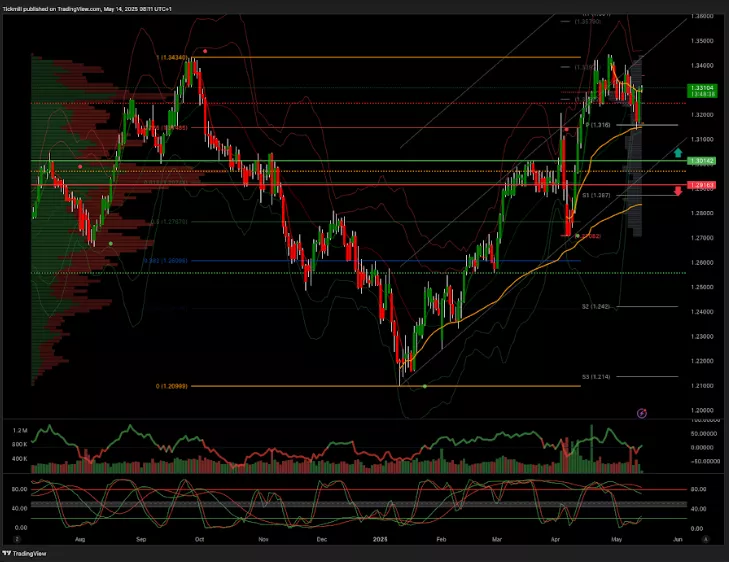729x562 pixels.
Task: Click the 2025 label on the time axis
Action: (x=382, y=539)
